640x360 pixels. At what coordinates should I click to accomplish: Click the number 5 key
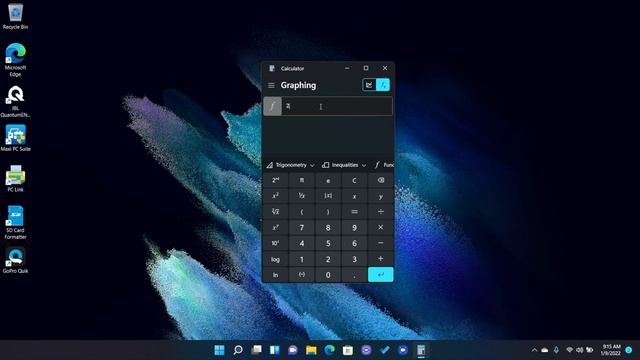tap(328, 243)
